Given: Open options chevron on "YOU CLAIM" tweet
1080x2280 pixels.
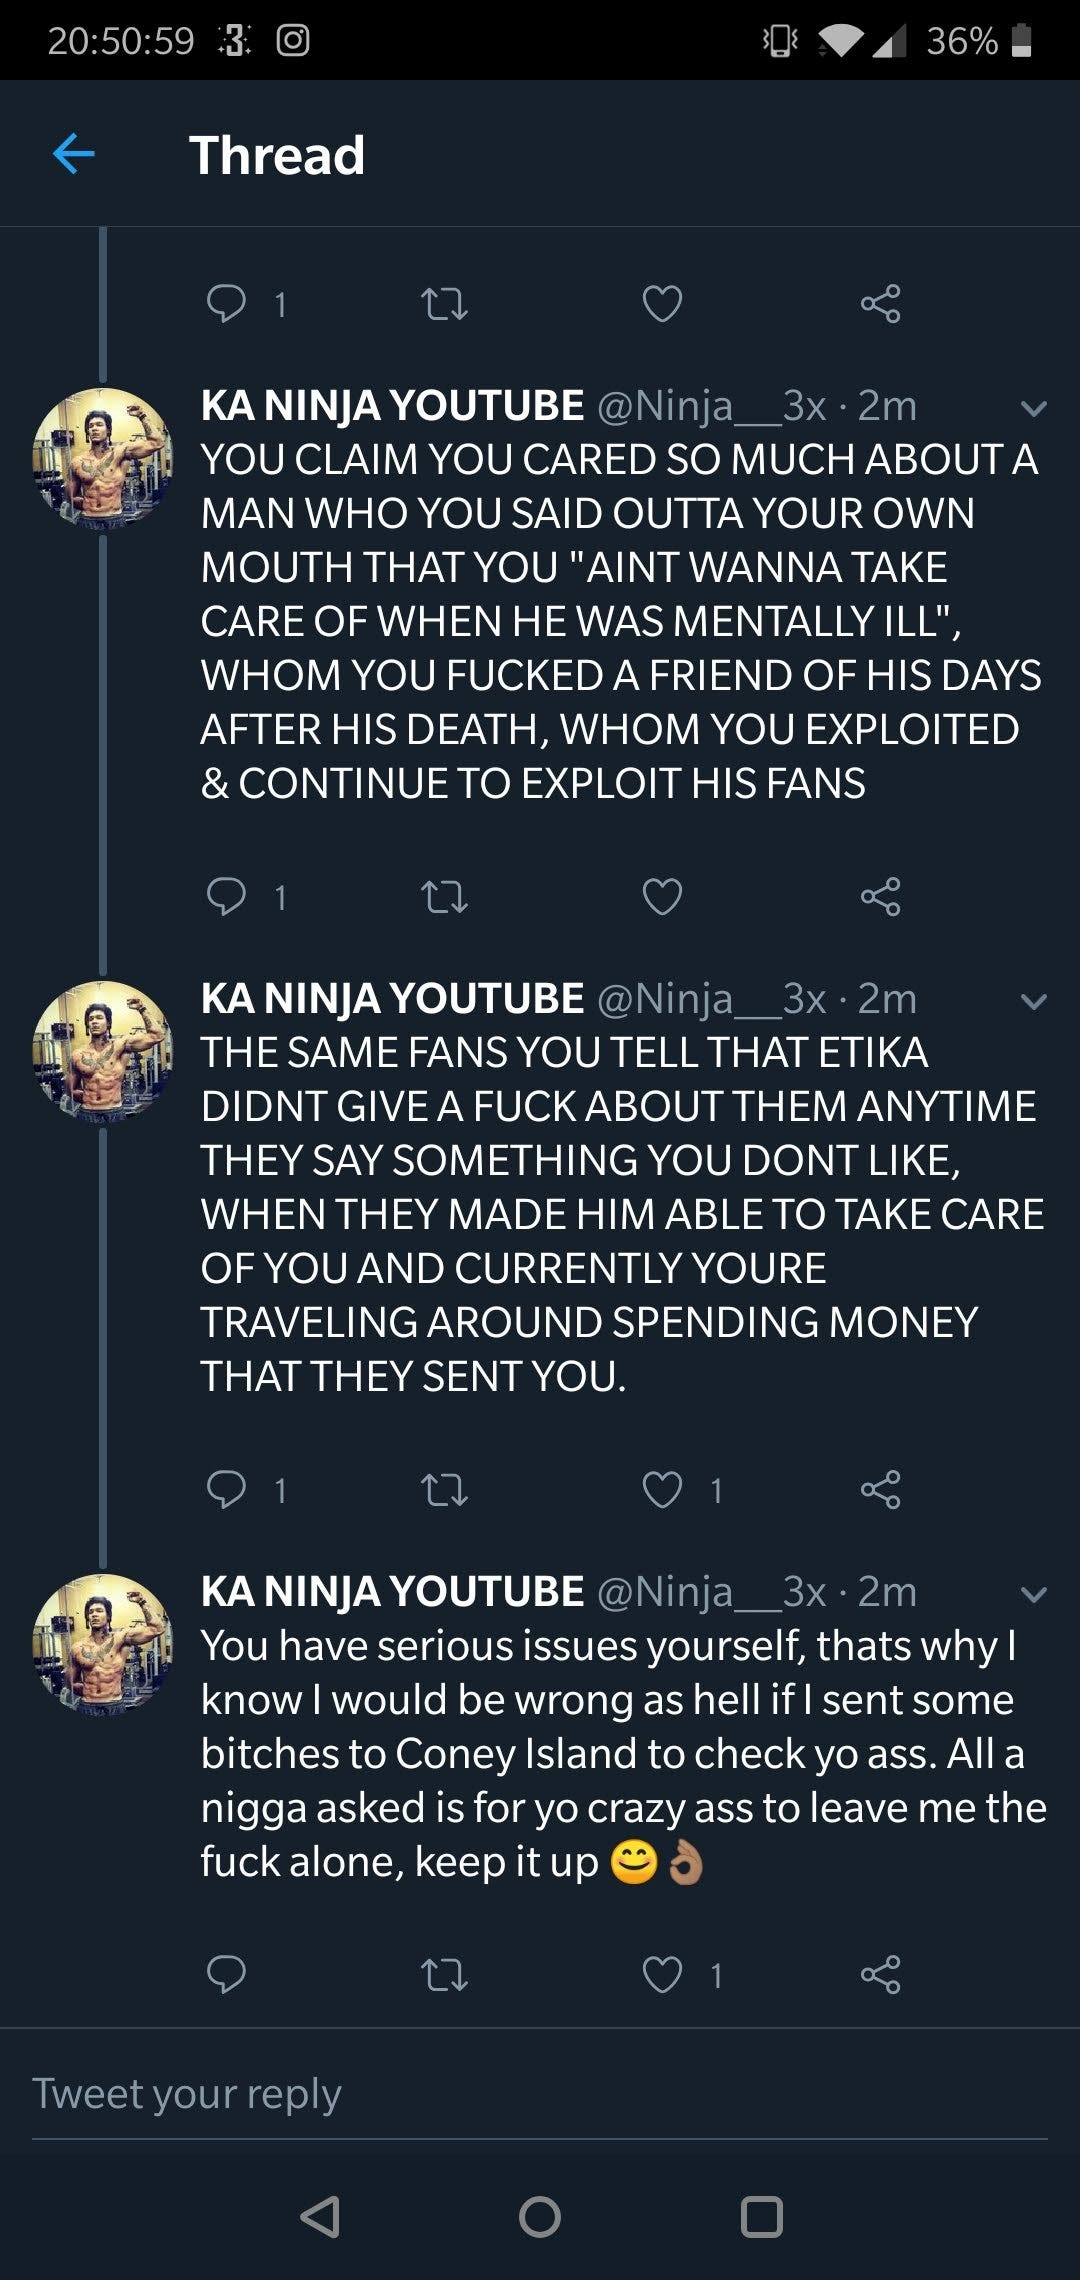Looking at the screenshot, I should tap(1033, 408).
